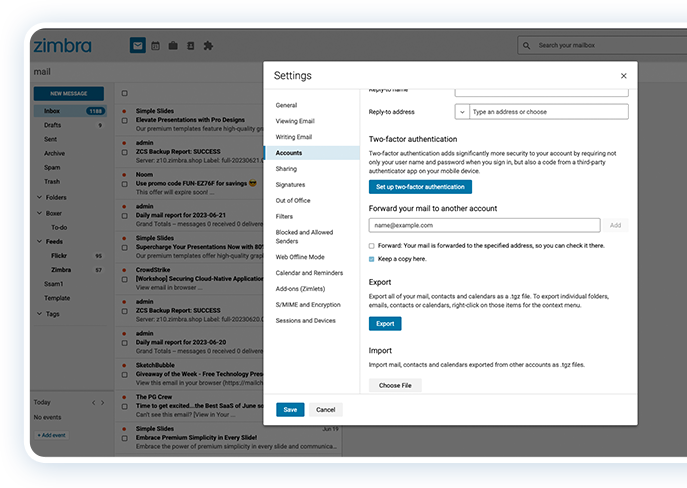
Task: Click Add next to forwarding address
Action: 615,225
